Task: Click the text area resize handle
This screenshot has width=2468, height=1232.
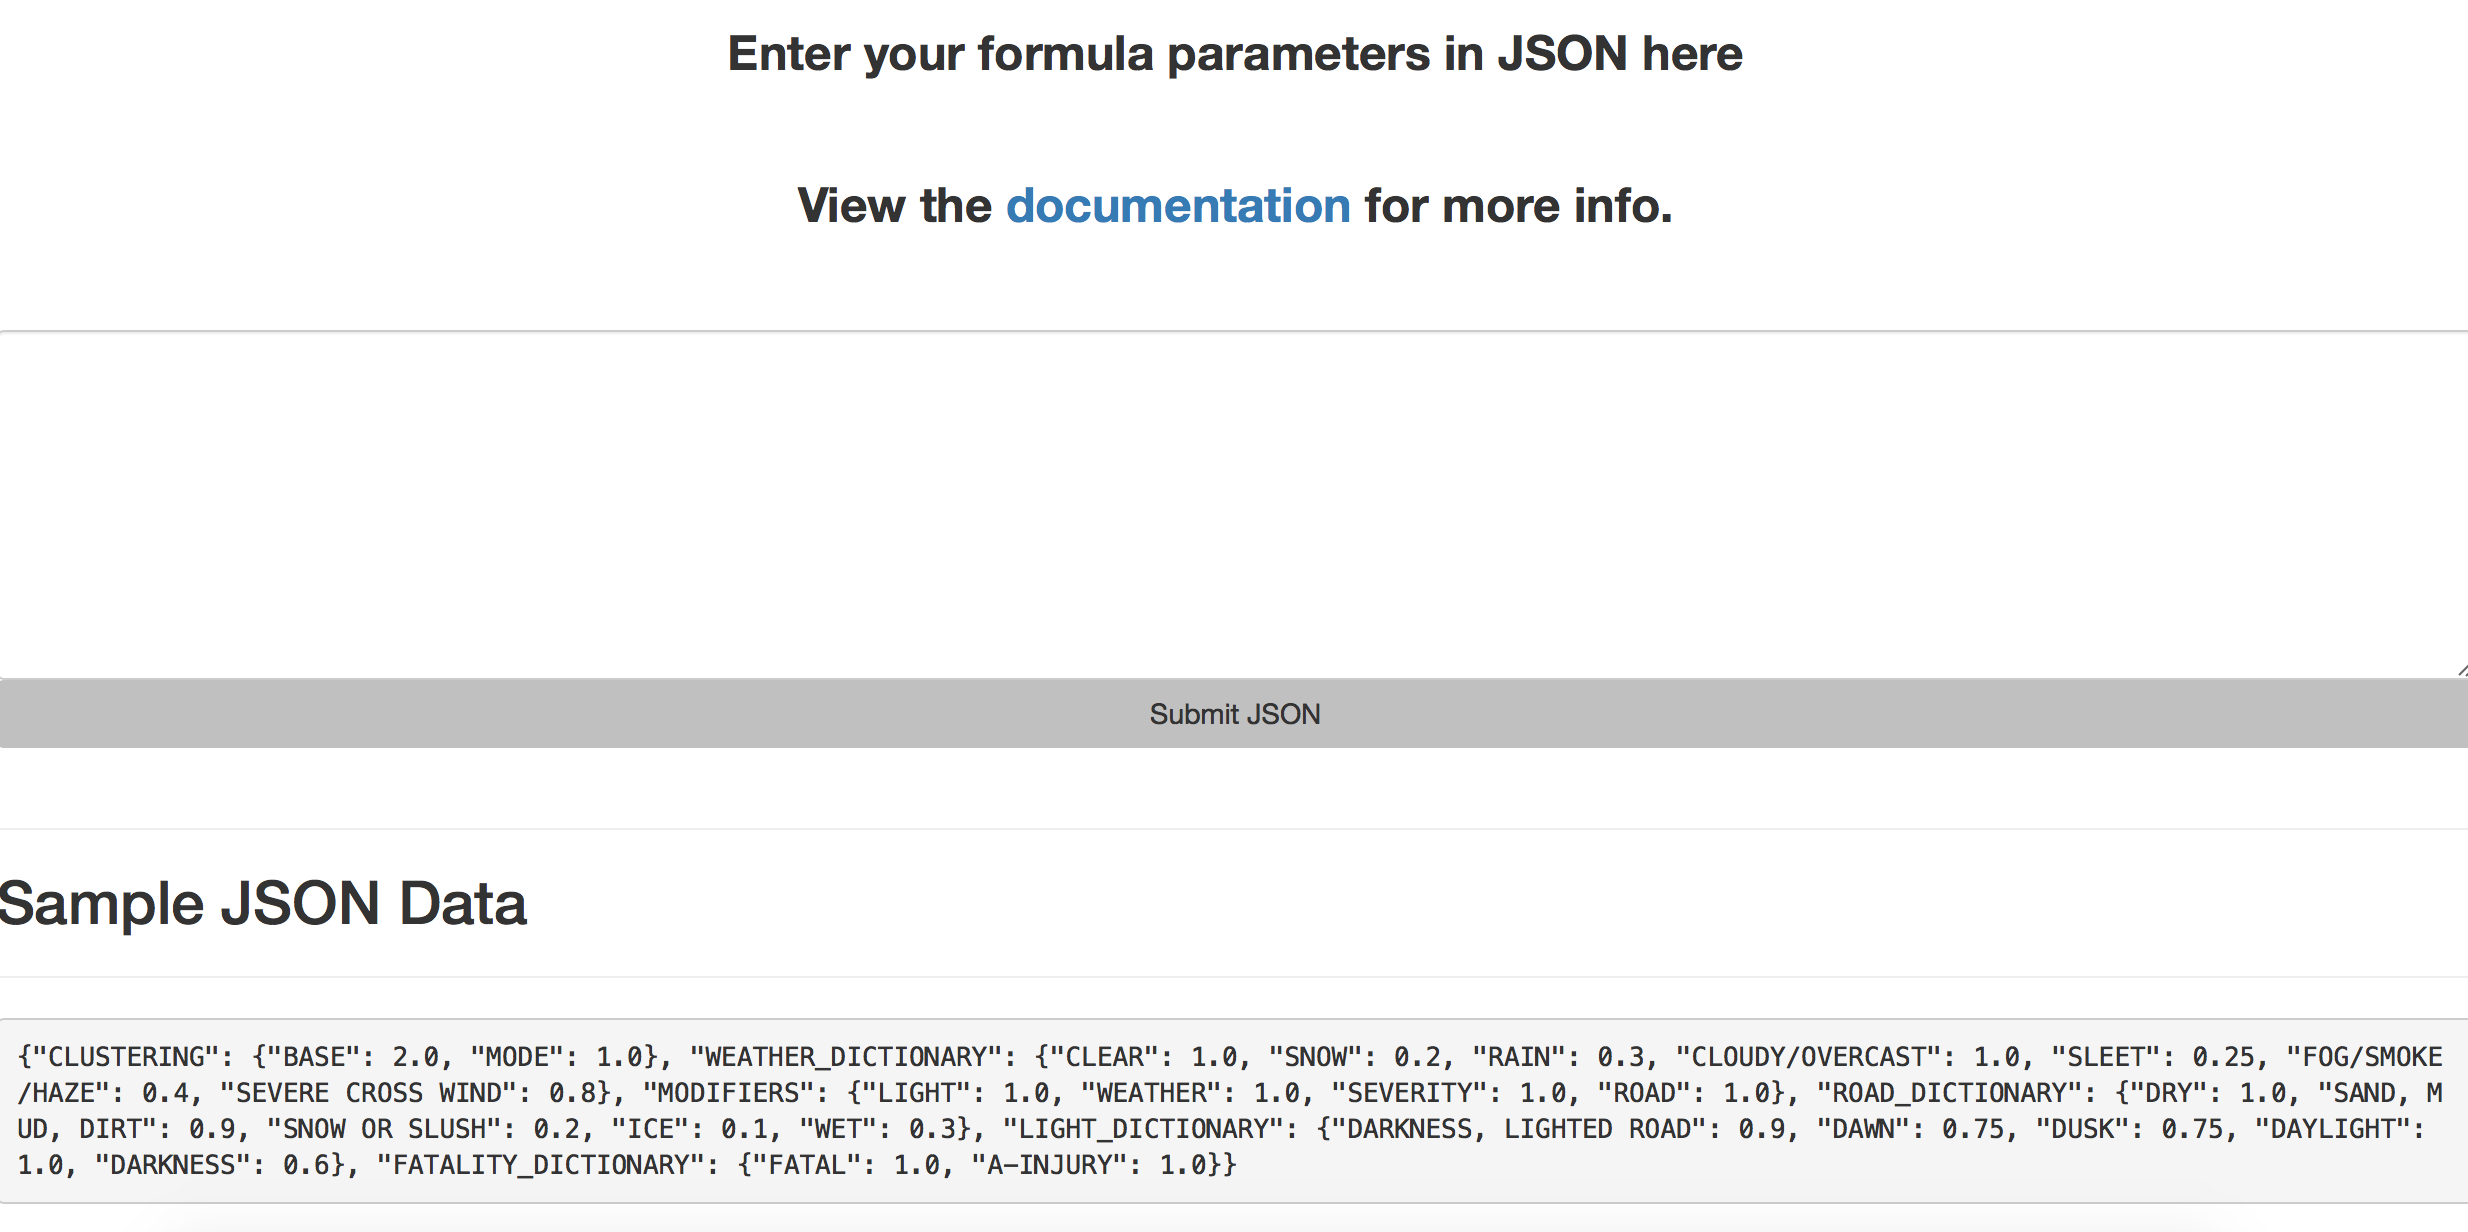Action: point(2461,671)
